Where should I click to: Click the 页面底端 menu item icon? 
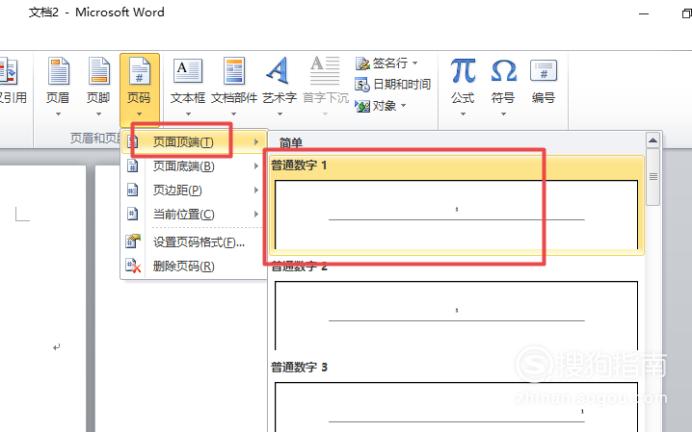pos(132,166)
